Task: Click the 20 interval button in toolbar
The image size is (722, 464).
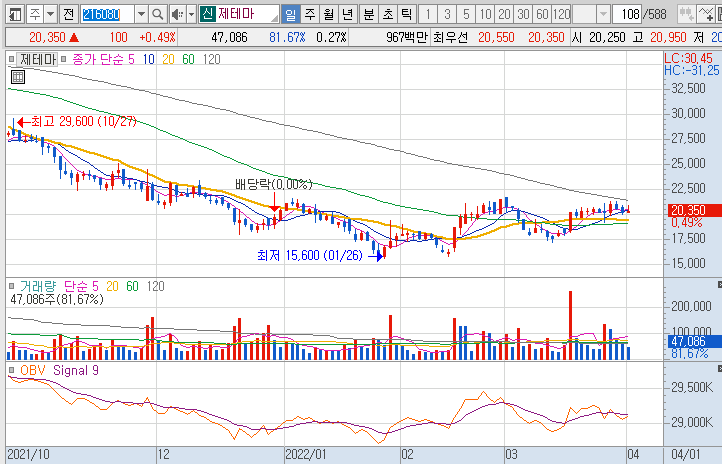Action: coord(504,15)
